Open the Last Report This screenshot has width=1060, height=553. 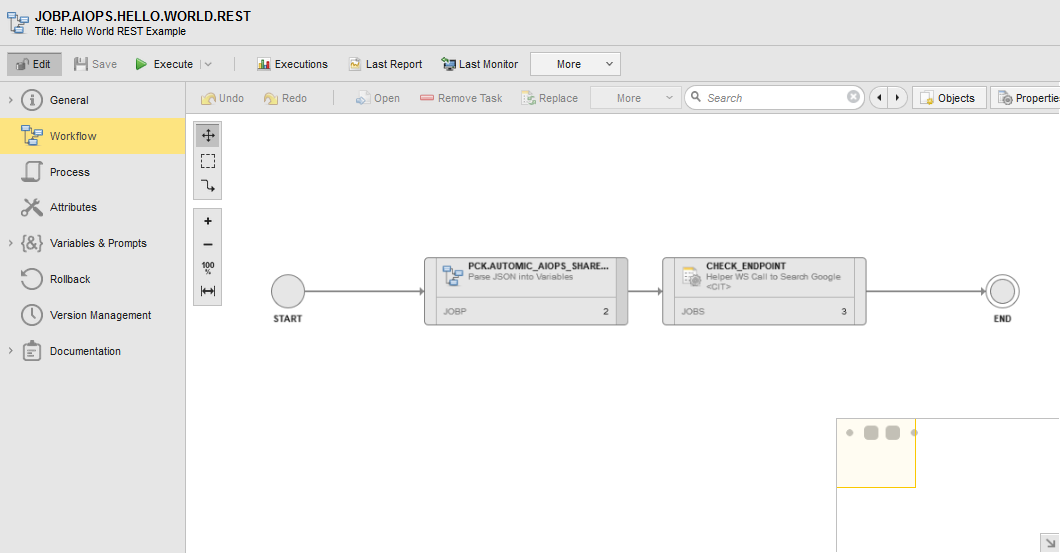[385, 64]
